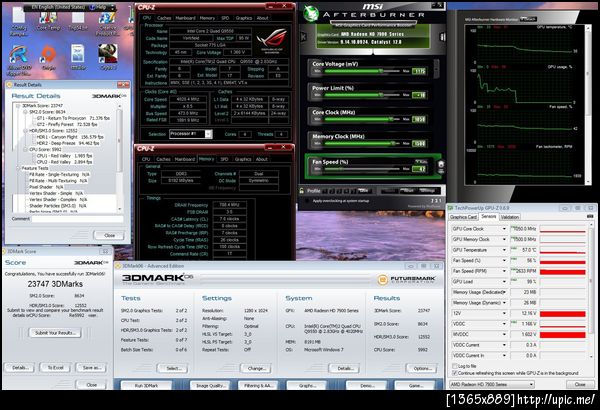Click Afterburner right side info button
The image size is (600, 410).
[x=443, y=37]
